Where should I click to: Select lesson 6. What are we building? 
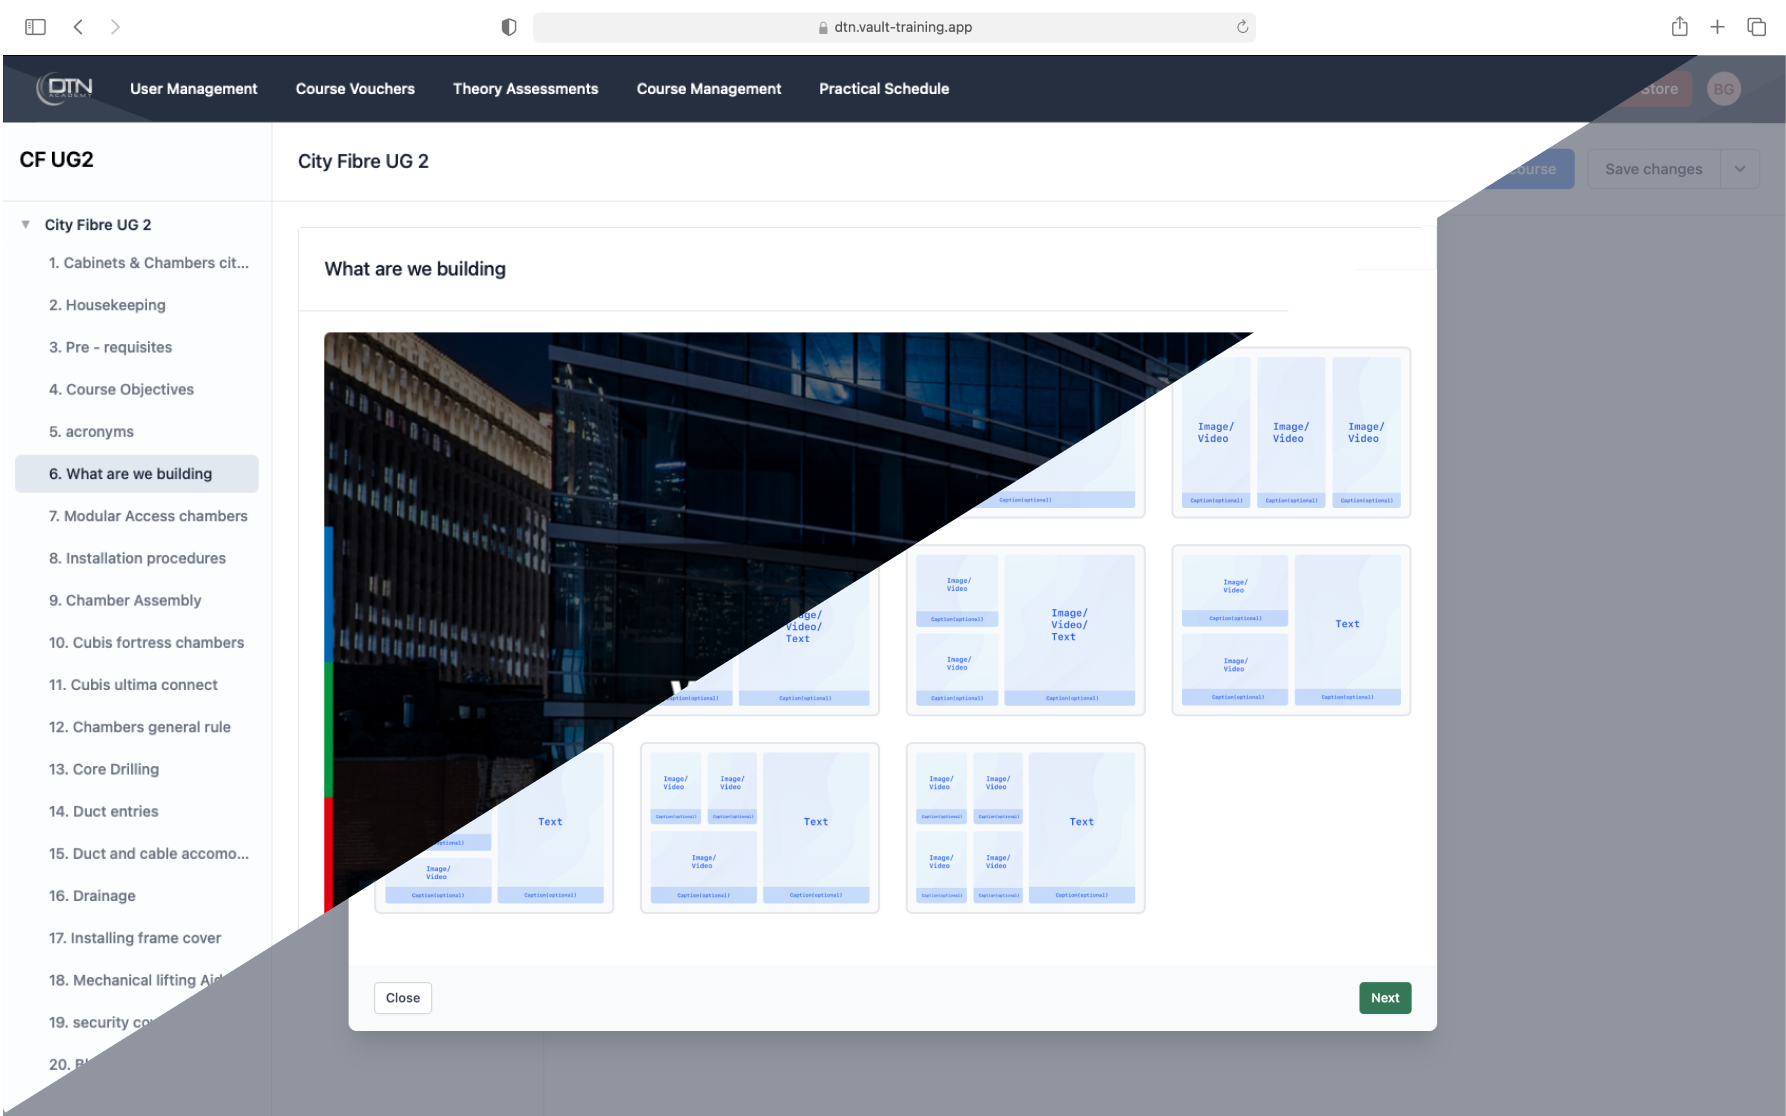tap(130, 473)
